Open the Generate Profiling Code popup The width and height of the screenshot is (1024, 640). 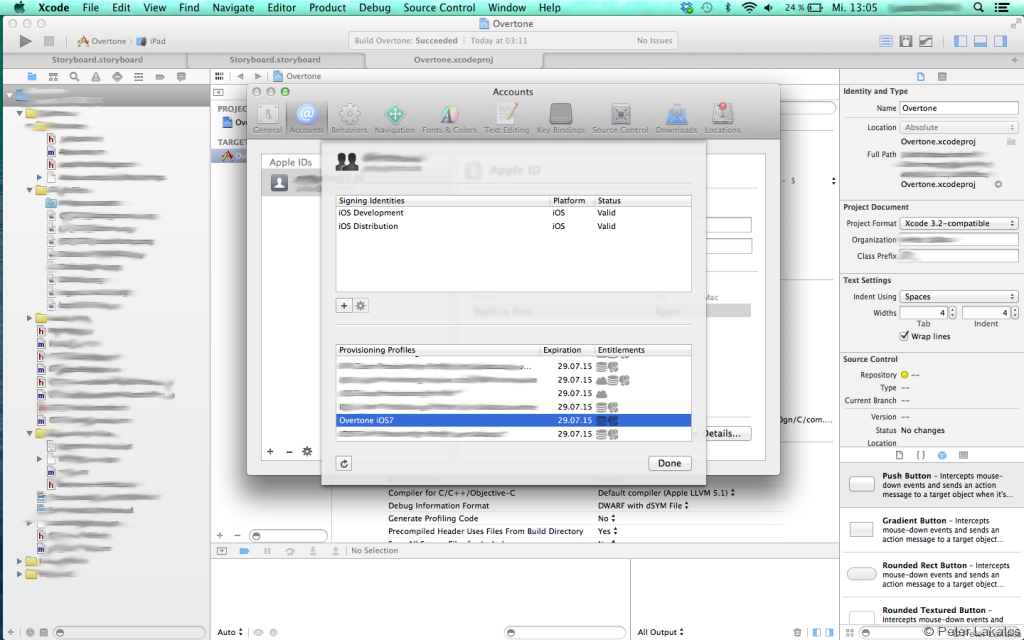pyautogui.click(x=607, y=519)
